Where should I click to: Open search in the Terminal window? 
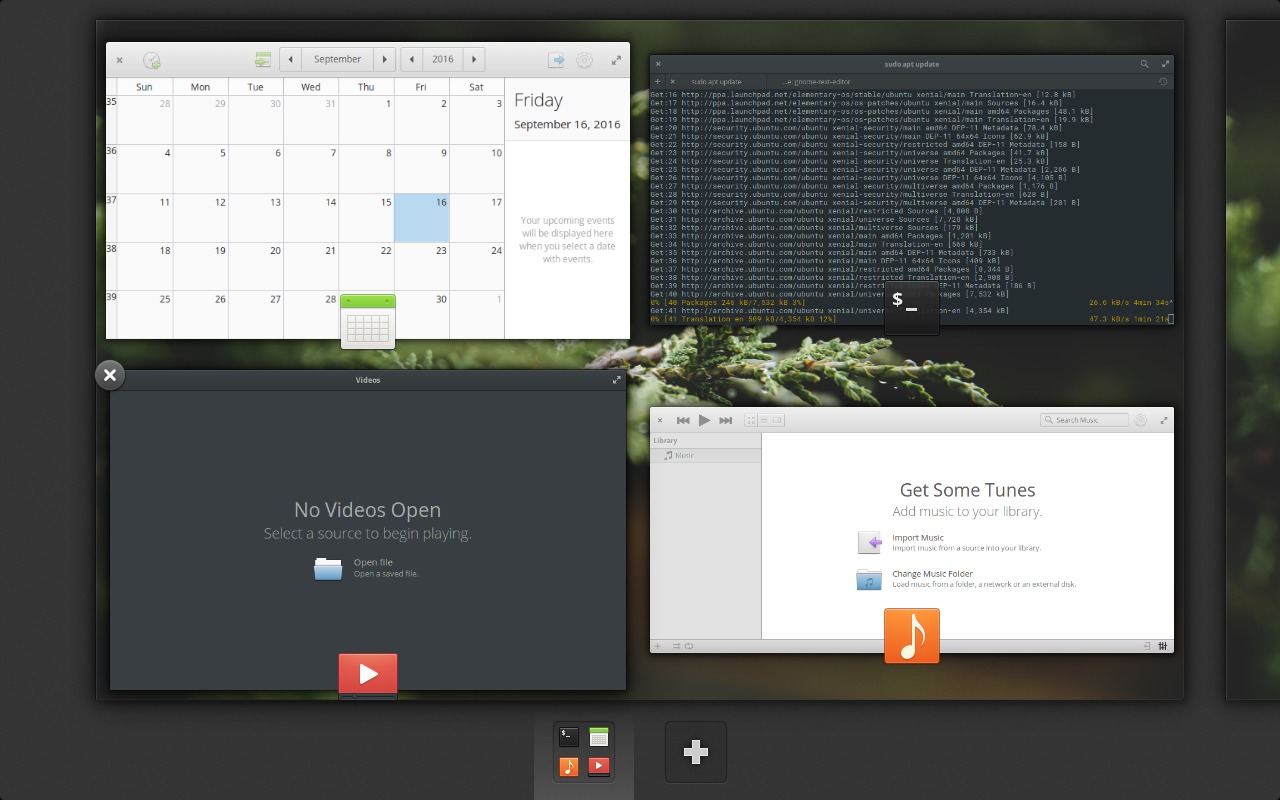click(1143, 63)
